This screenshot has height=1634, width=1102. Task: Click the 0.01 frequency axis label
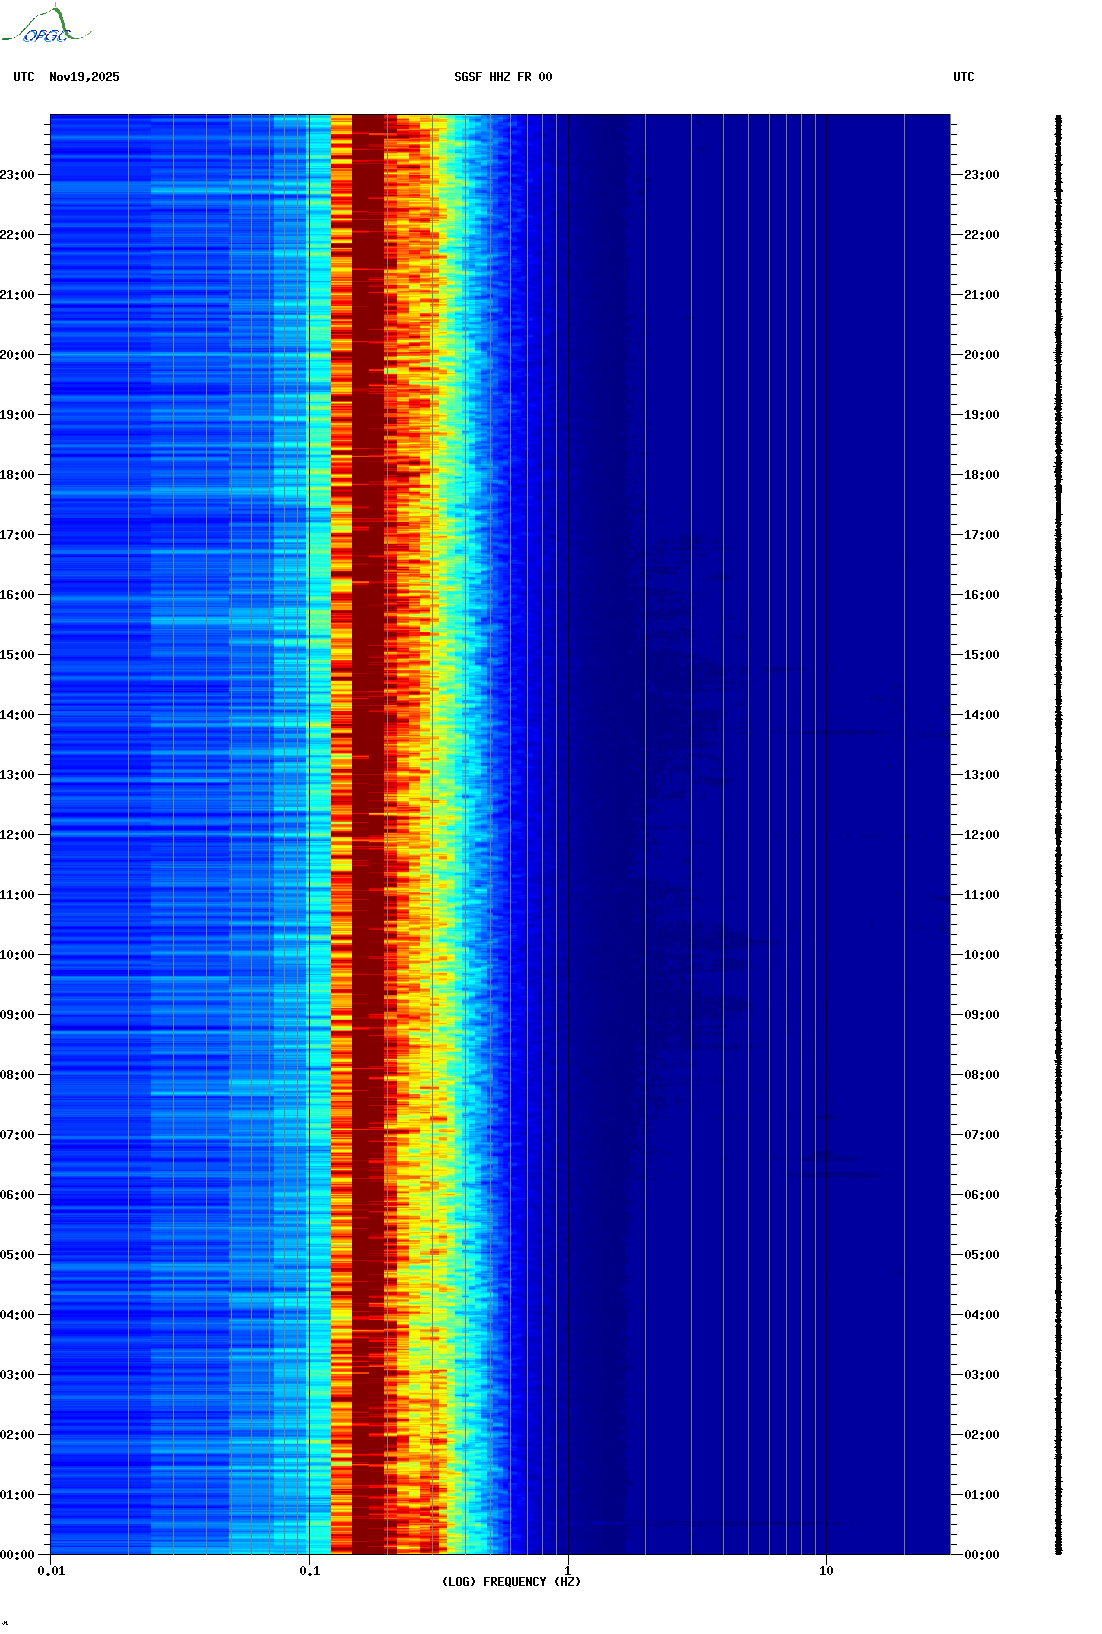pos(51,1571)
